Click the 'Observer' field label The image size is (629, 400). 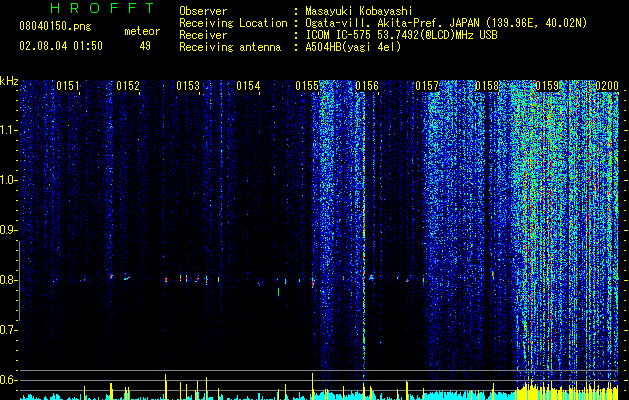pos(203,11)
